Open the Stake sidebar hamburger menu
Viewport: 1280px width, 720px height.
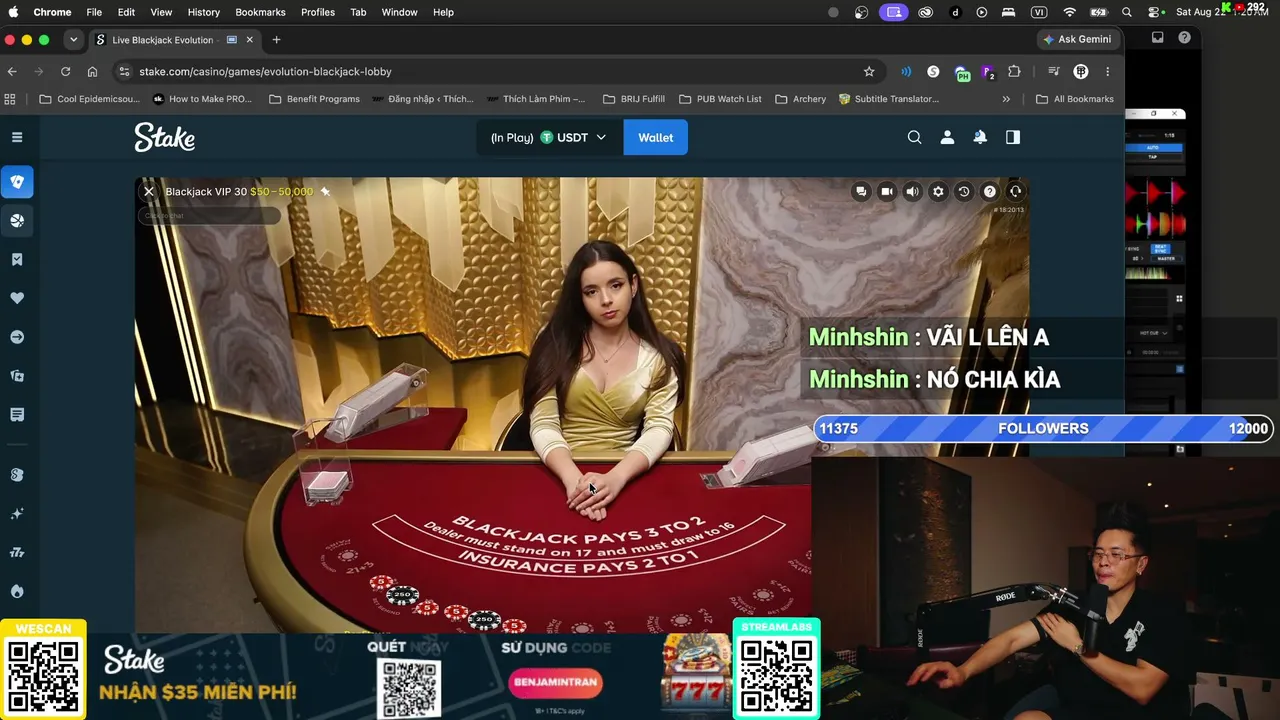[17, 137]
